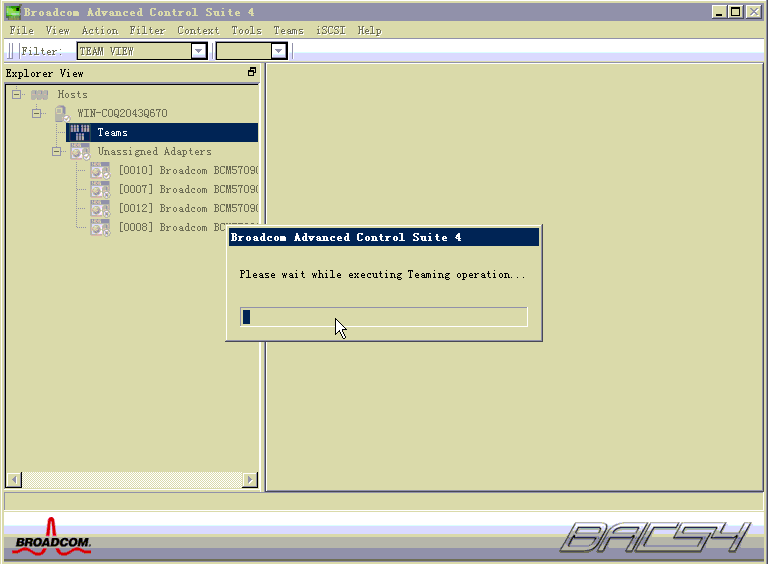
Task: Click the Teams node icon
Action: point(79,133)
